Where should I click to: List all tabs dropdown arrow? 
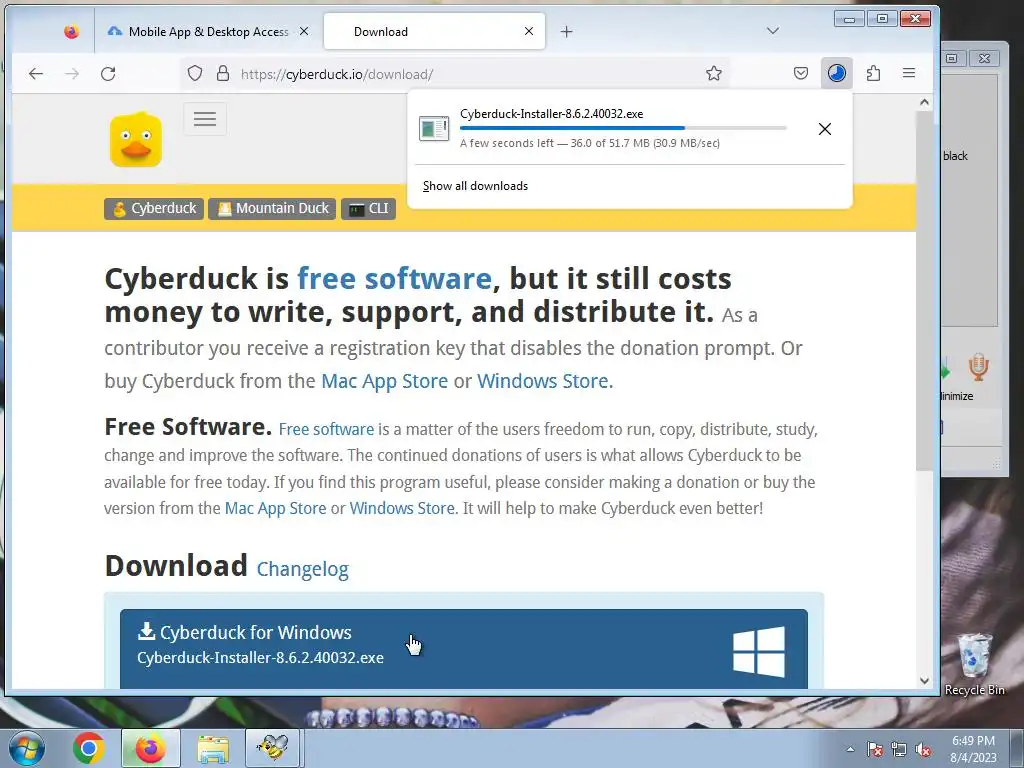(773, 31)
